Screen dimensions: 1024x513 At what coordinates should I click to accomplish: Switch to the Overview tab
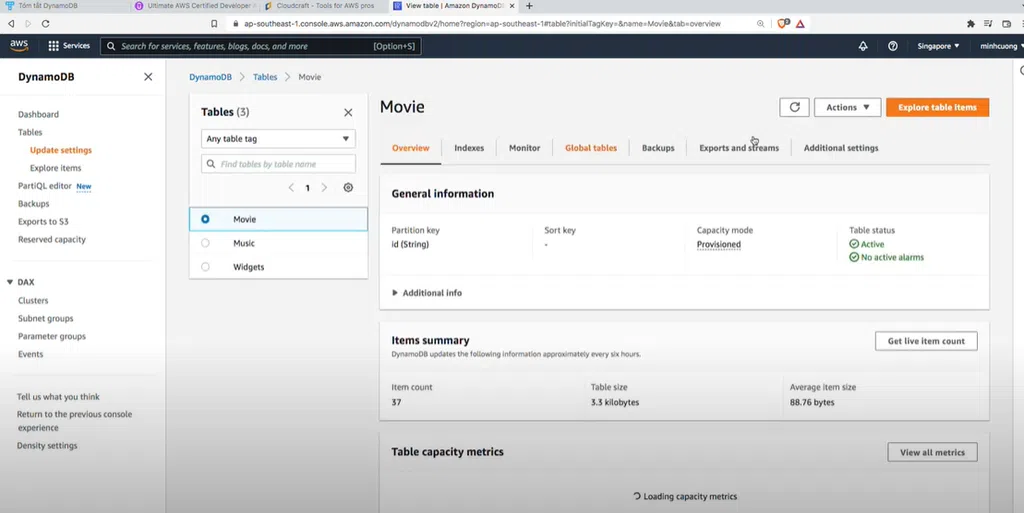[411, 148]
